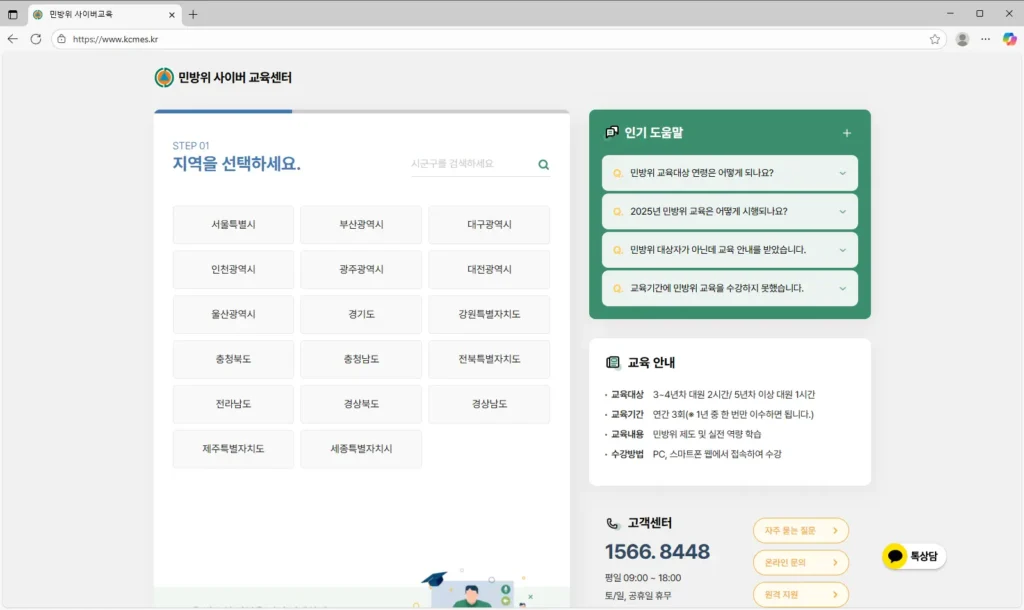Image resolution: width=1024 pixels, height=610 pixels.
Task: Click the search magnifier icon
Action: 543,164
